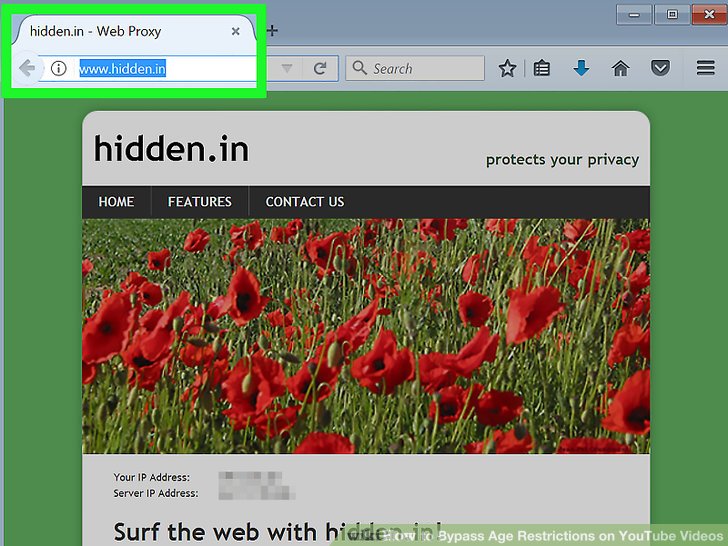Open HOME in site navigation

point(117,202)
